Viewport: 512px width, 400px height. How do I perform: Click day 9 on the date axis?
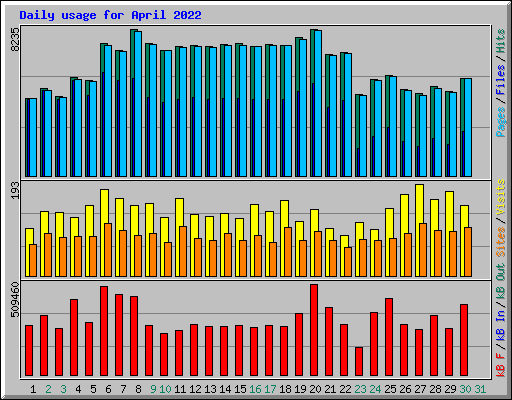(153, 389)
